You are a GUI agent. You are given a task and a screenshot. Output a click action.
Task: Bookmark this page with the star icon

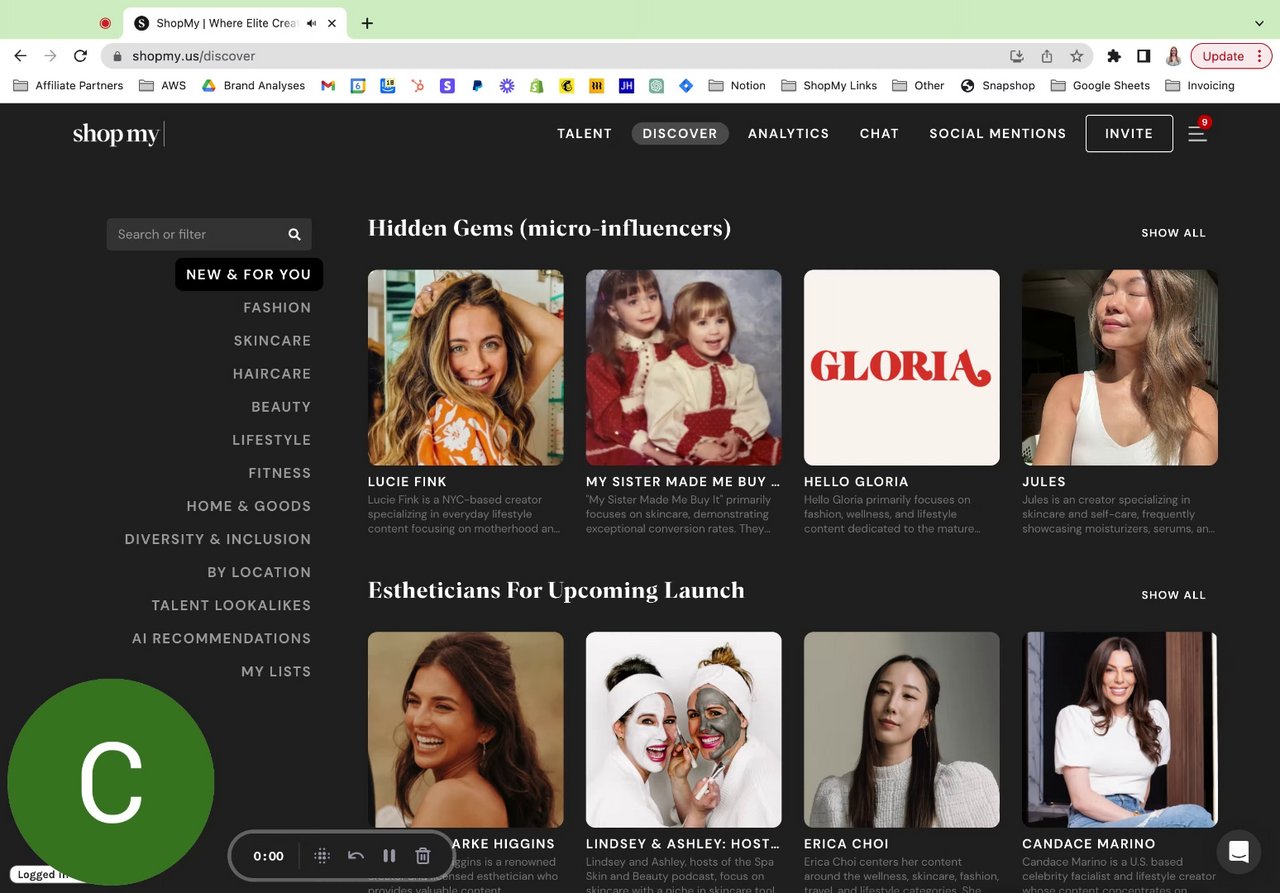point(1076,56)
